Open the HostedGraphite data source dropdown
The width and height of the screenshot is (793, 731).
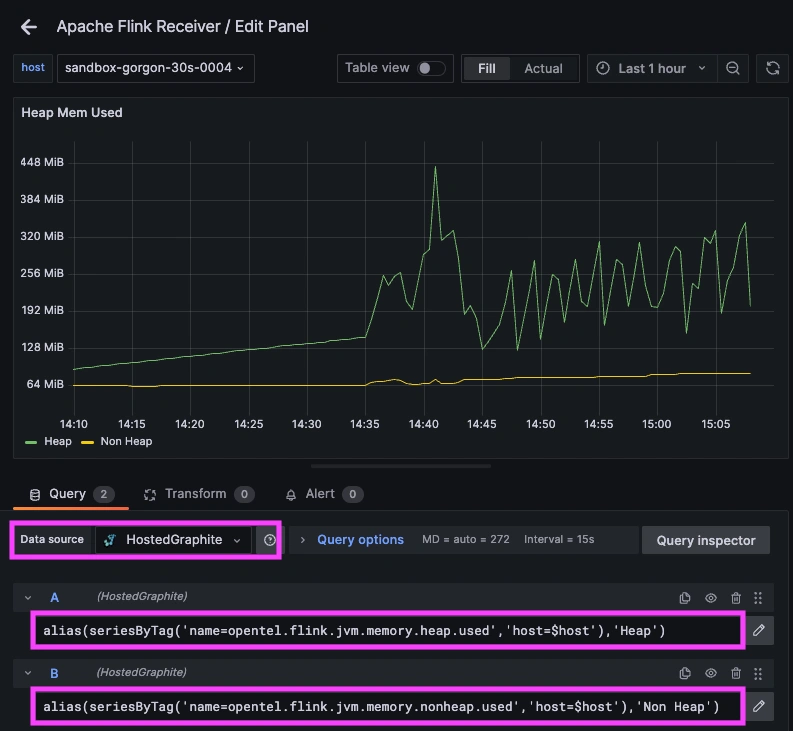click(173, 540)
